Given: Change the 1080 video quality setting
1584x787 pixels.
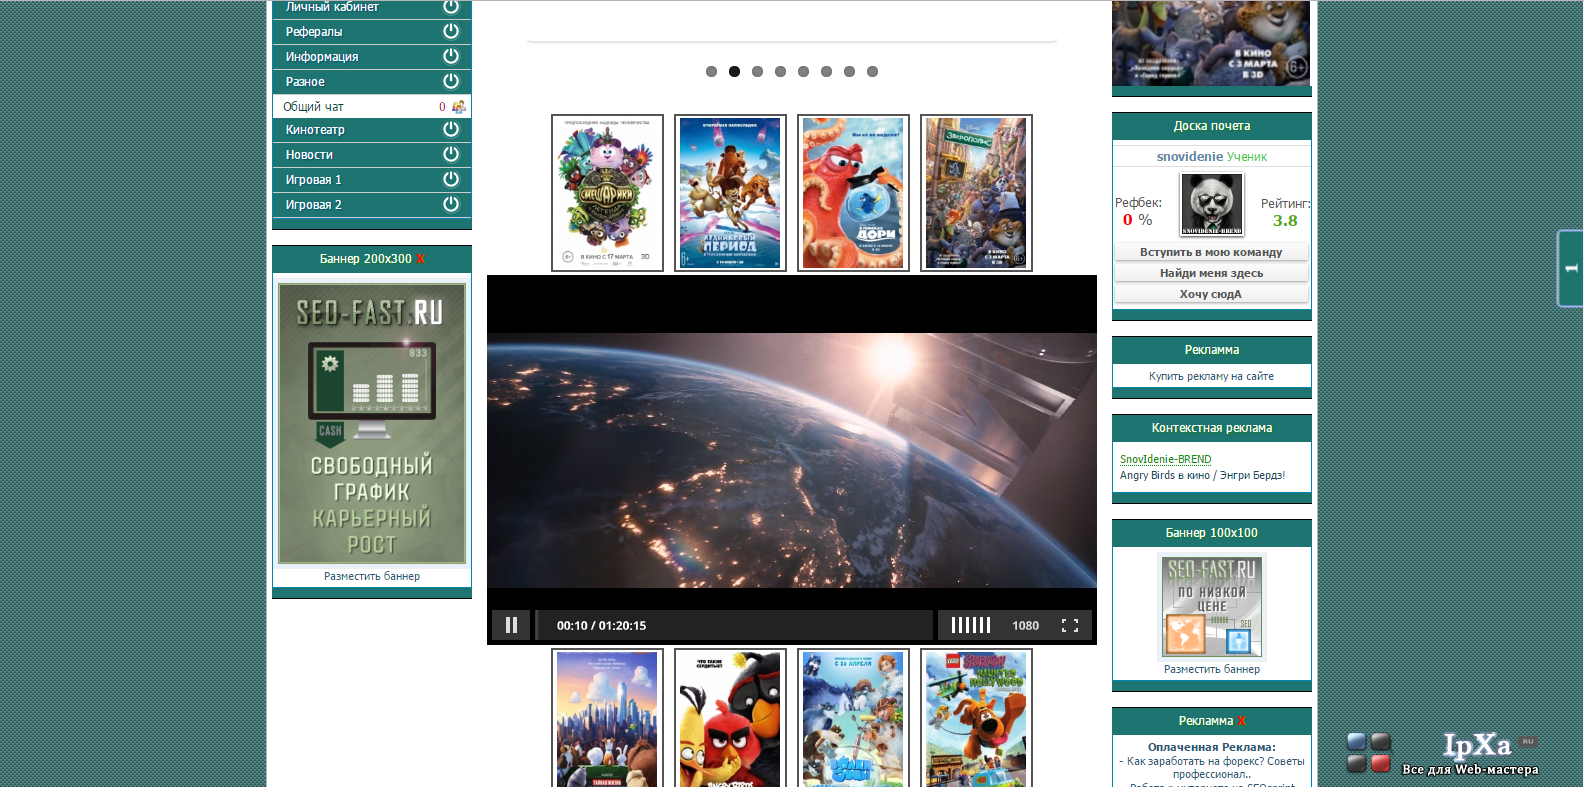Looking at the screenshot, I should click(x=1025, y=626).
